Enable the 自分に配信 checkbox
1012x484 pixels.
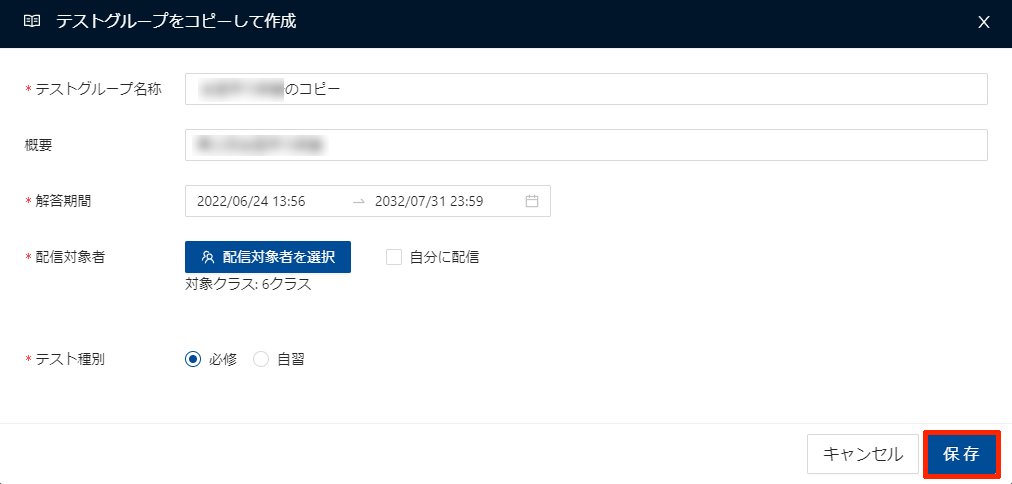(x=394, y=257)
